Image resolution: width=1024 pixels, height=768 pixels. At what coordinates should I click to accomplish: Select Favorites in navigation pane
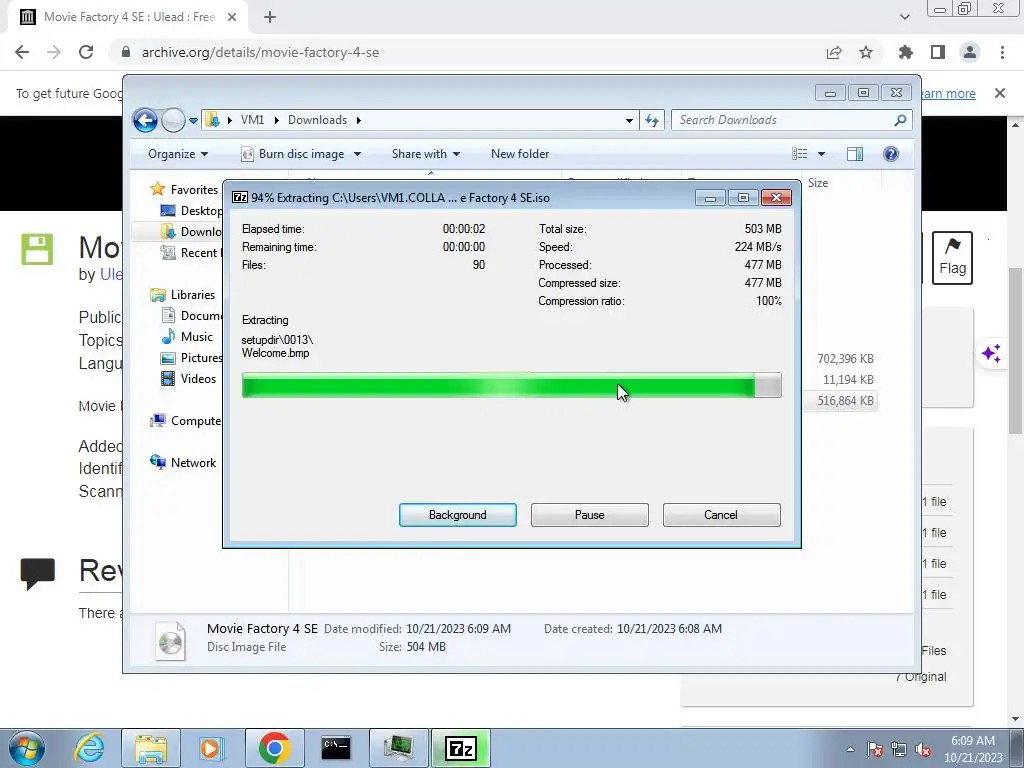pos(194,189)
